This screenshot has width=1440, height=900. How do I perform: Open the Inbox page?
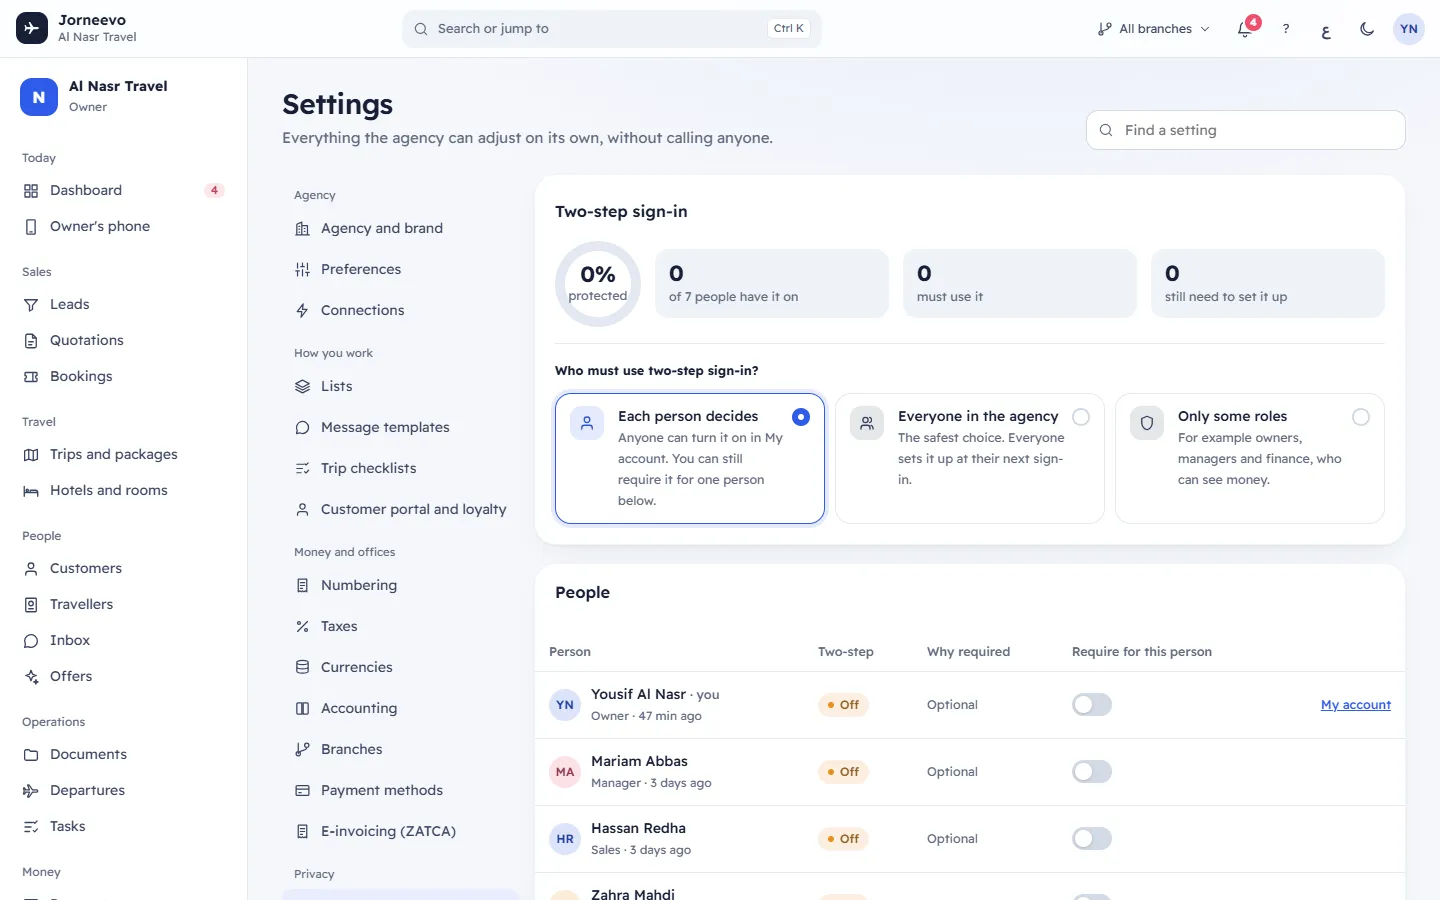(123, 640)
